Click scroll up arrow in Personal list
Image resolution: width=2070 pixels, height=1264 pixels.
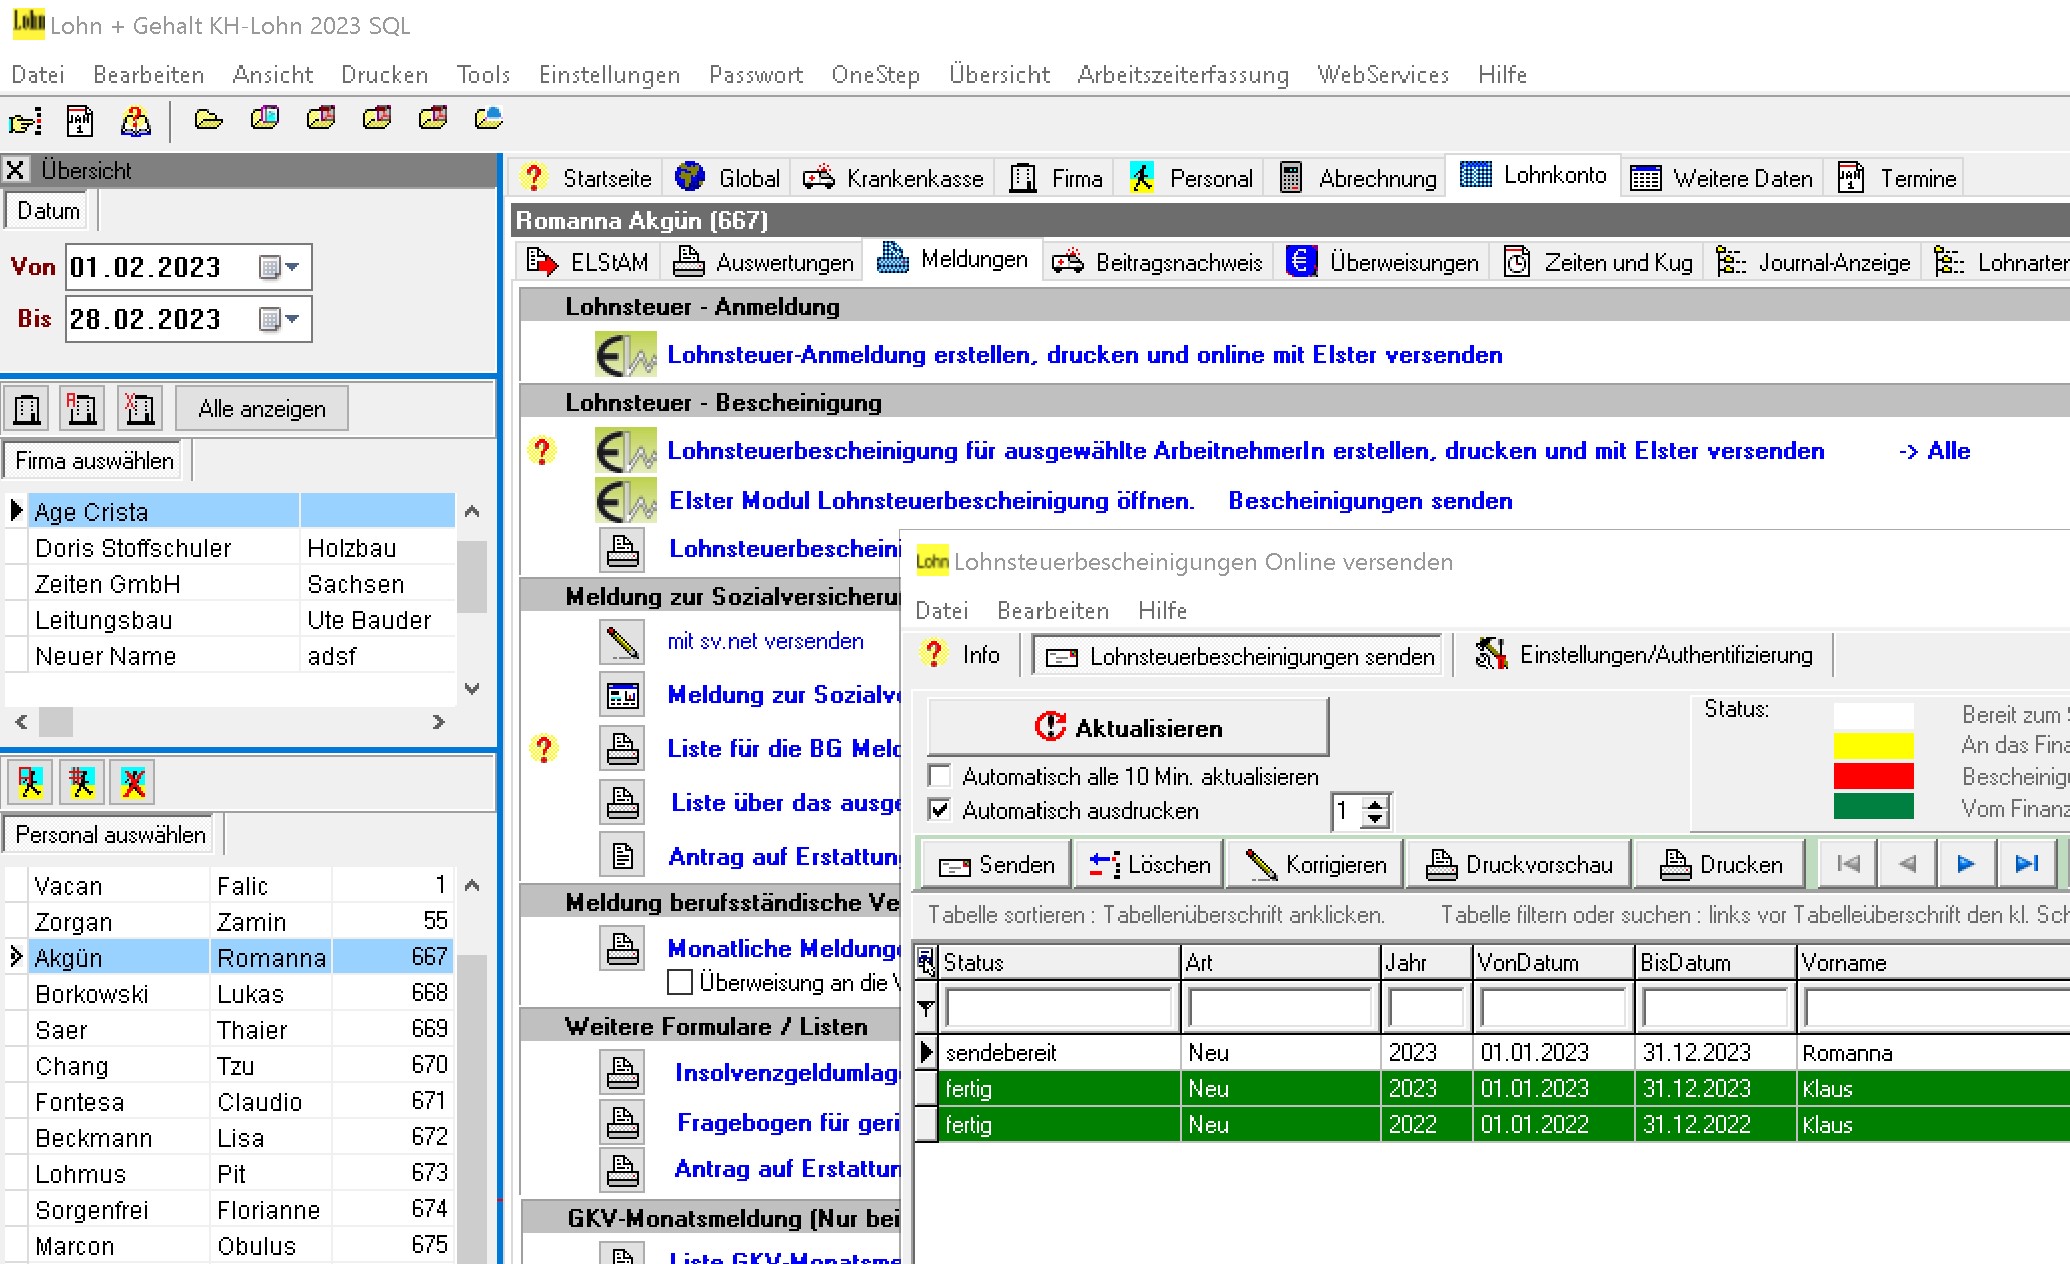tap(472, 885)
